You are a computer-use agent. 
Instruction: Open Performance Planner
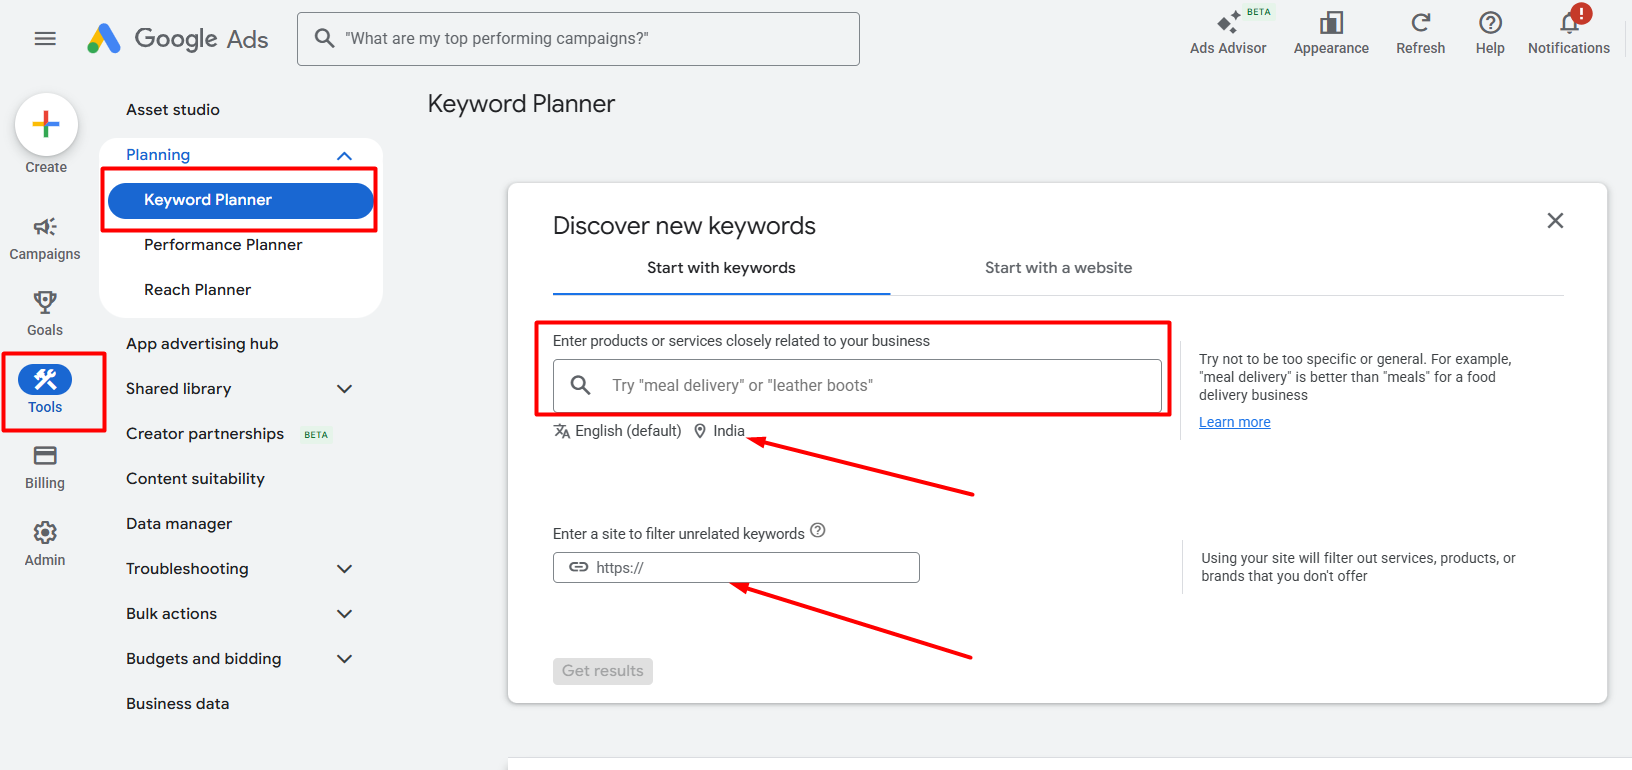tap(223, 245)
